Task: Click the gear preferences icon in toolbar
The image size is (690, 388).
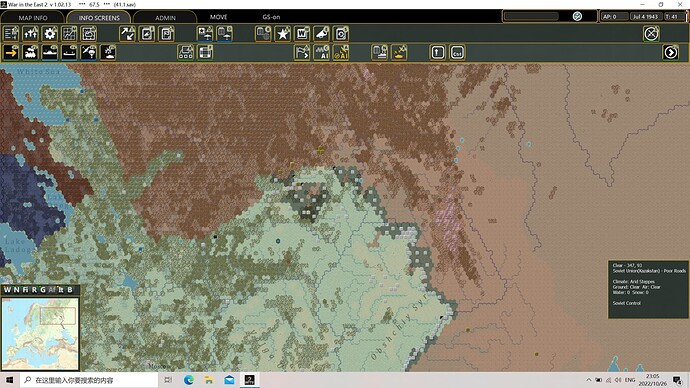Action: 50,33
